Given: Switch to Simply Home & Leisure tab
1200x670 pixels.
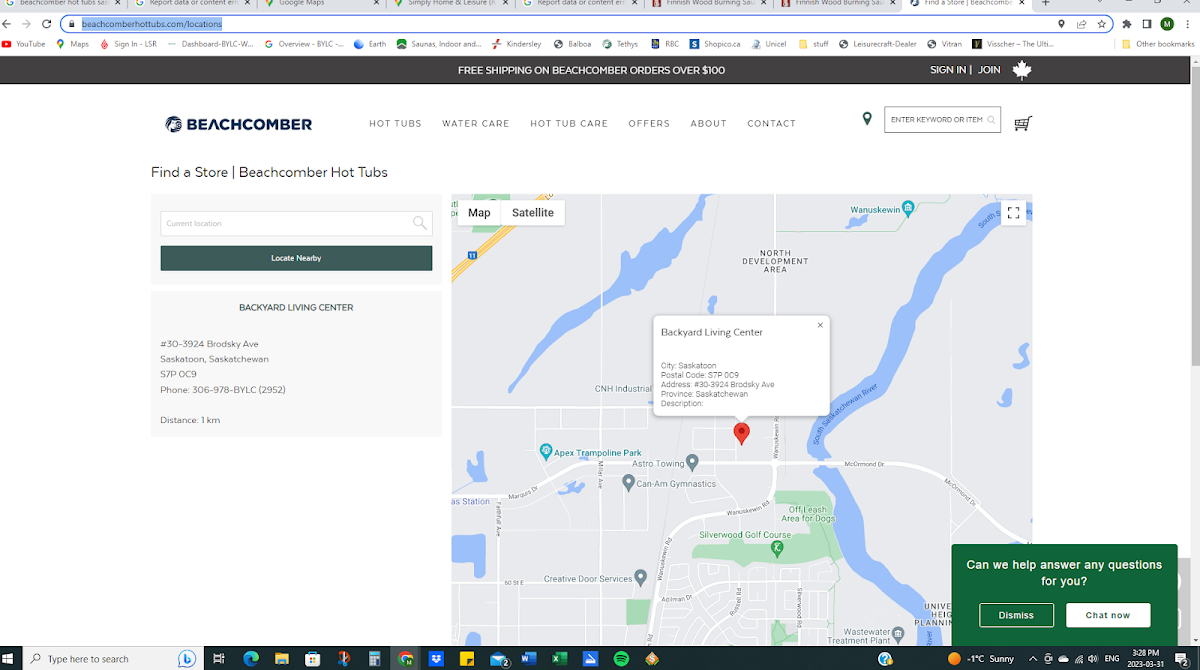Looking at the screenshot, I should pyautogui.click(x=450, y=4).
